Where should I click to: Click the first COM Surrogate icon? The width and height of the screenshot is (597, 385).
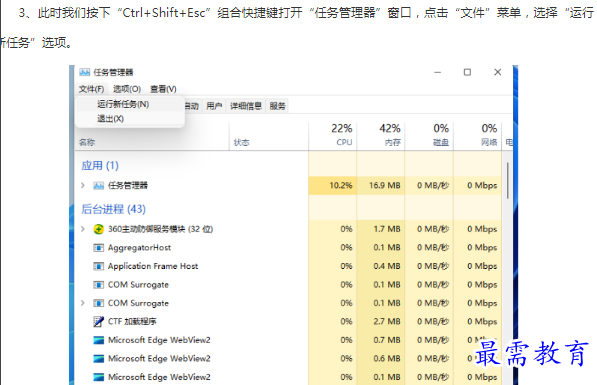point(99,285)
